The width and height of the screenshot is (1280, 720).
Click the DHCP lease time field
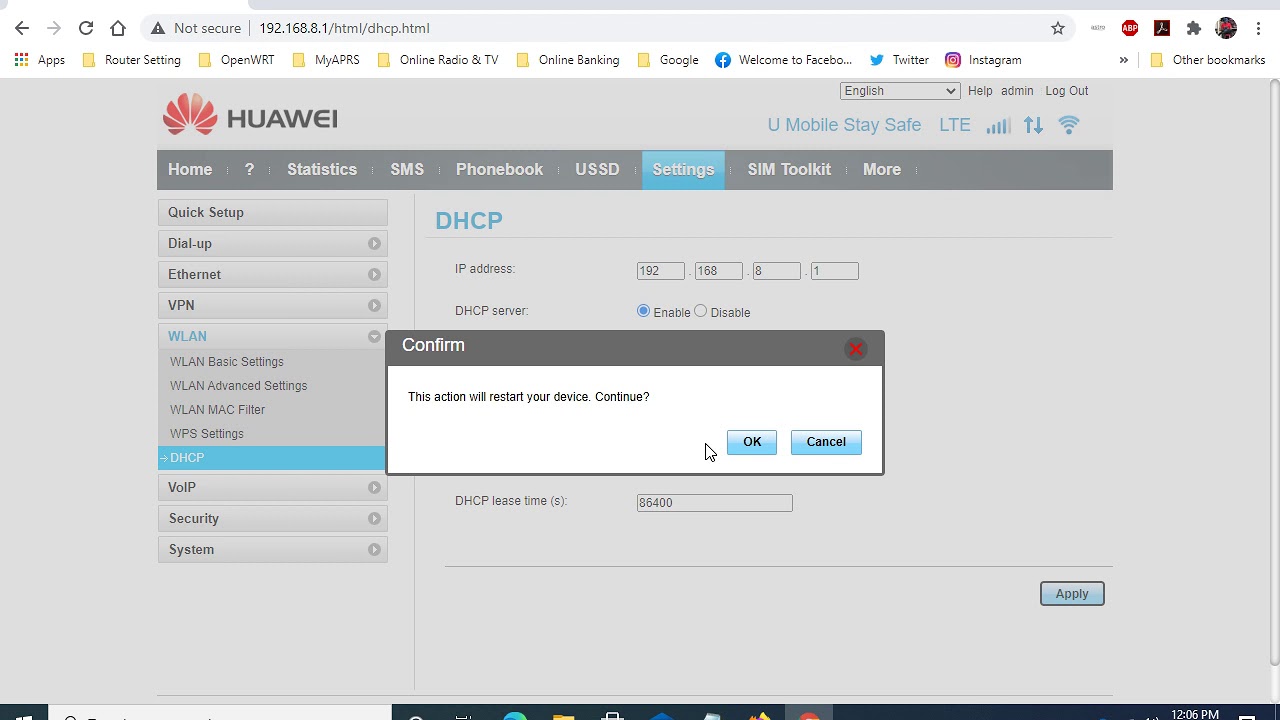click(714, 503)
